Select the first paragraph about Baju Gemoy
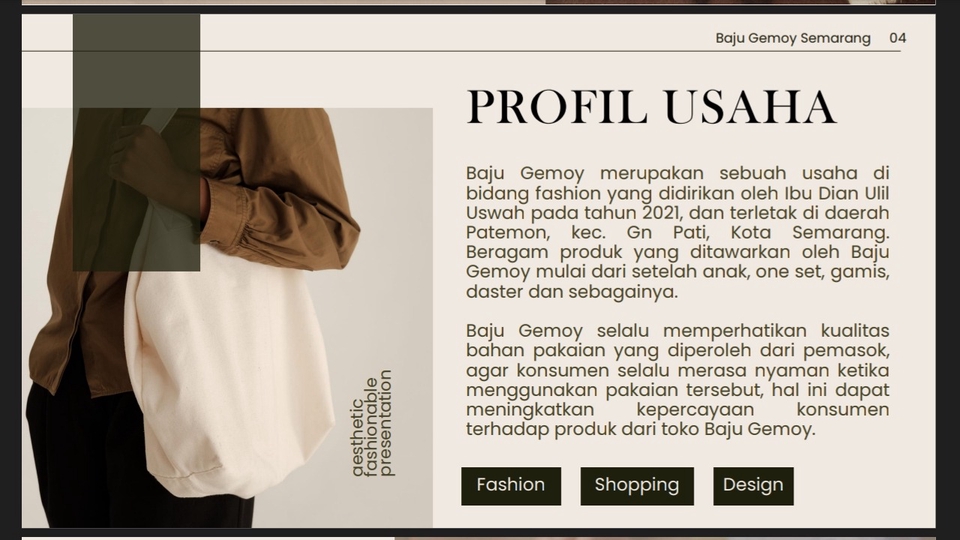 [x=677, y=232]
